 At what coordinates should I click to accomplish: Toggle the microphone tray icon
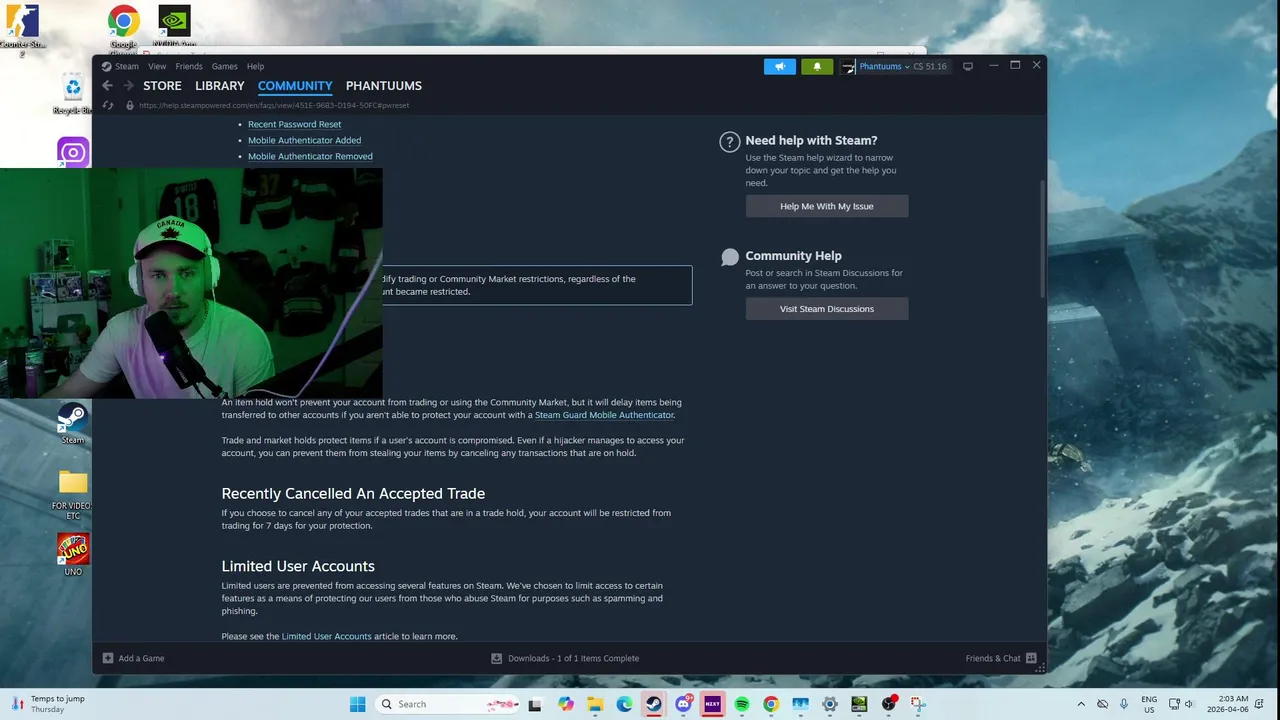click(x=1124, y=704)
